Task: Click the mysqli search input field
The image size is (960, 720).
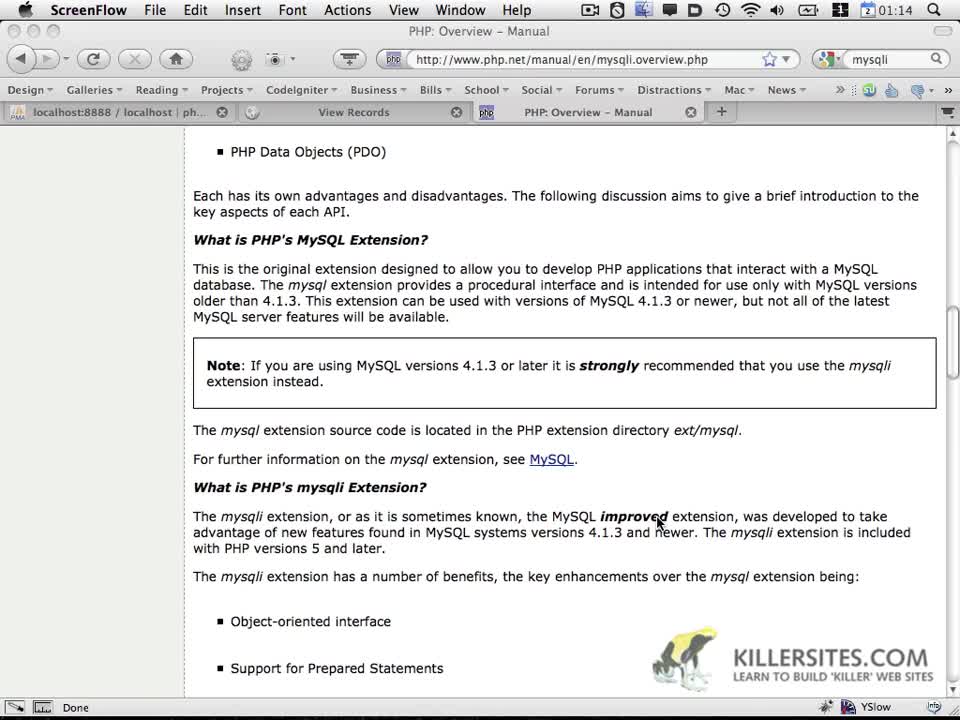Action: (888, 59)
